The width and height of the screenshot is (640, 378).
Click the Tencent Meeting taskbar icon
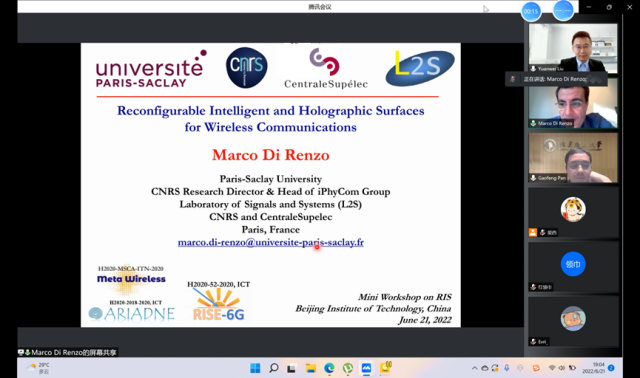pos(366,368)
